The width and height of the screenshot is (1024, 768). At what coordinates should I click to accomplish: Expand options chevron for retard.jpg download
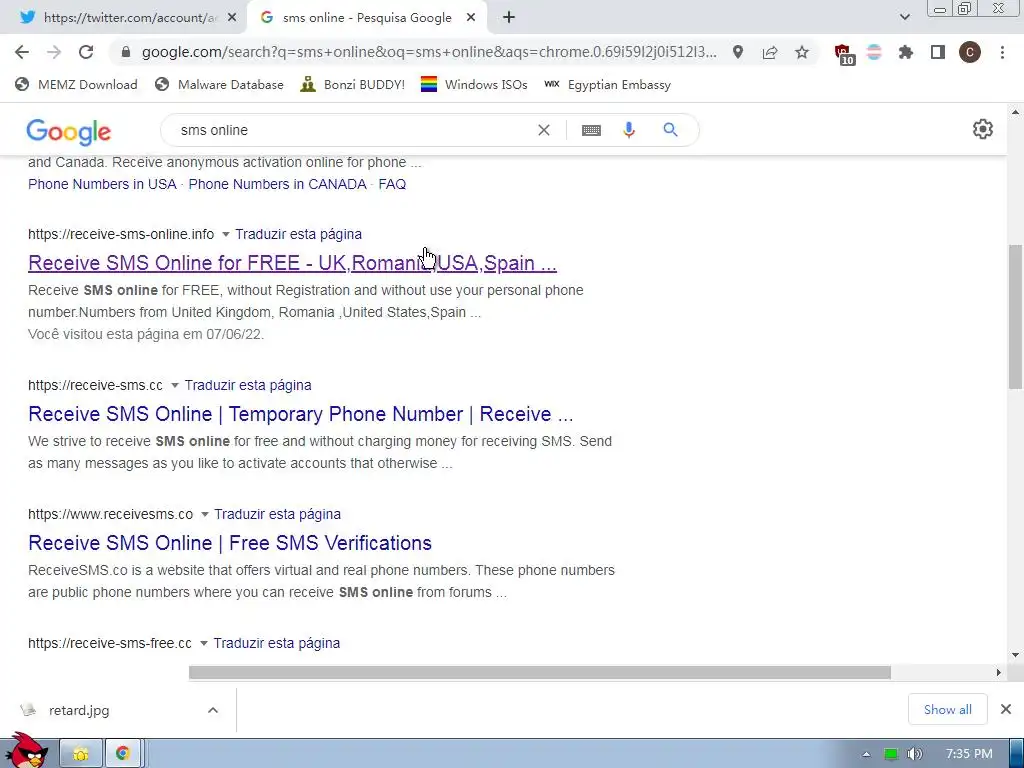(213, 710)
